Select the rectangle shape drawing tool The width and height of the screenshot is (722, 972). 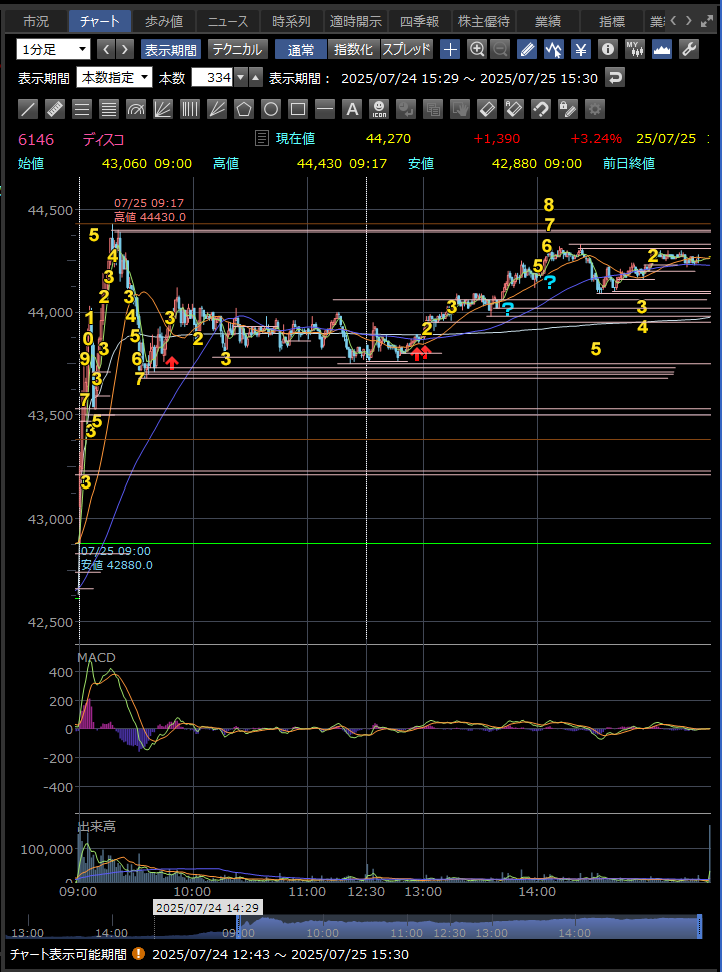click(x=298, y=110)
